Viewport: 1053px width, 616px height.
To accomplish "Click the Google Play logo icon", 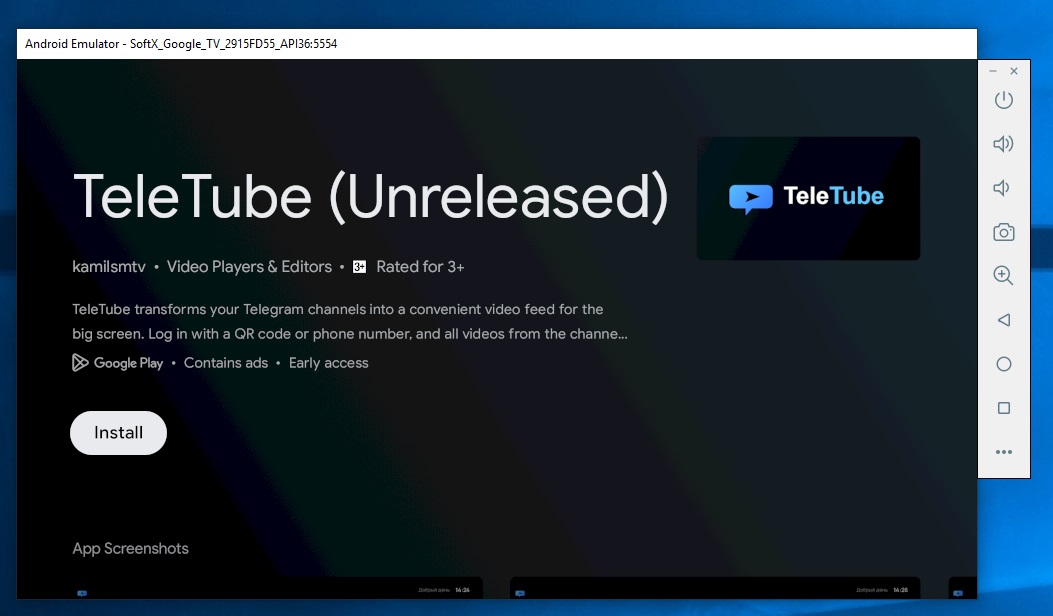I will (80, 363).
